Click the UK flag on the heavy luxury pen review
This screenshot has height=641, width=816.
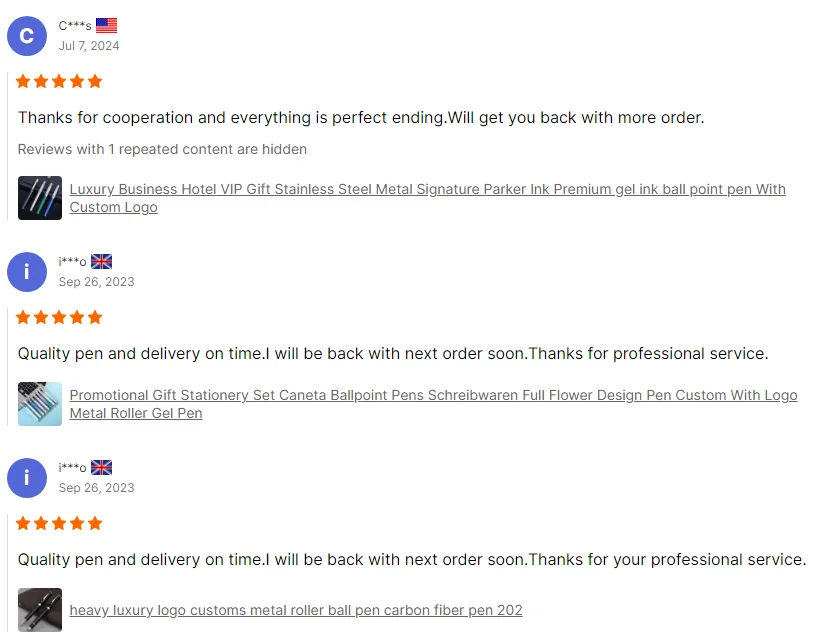101,468
